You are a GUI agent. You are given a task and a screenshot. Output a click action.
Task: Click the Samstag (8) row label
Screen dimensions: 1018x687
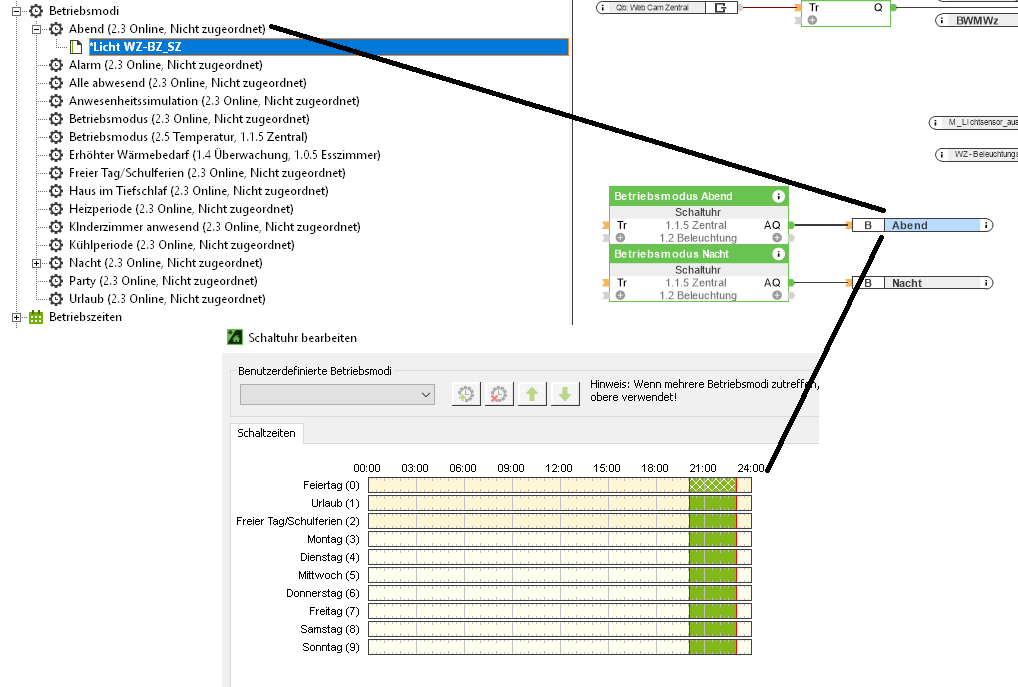coord(330,629)
